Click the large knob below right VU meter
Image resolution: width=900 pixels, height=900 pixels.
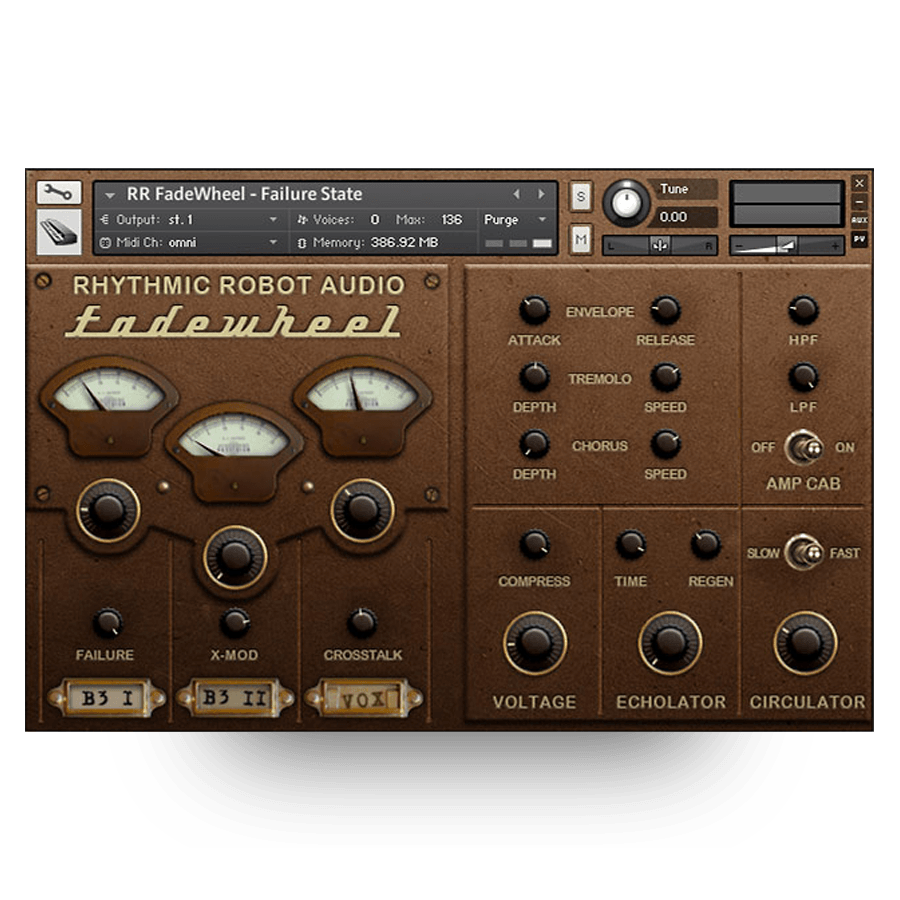click(x=362, y=510)
